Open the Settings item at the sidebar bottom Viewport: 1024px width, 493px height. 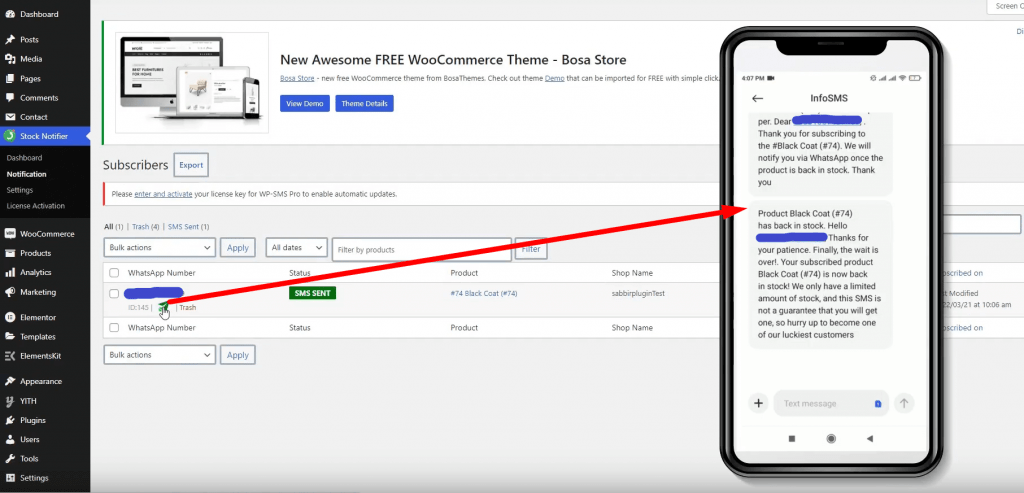(34, 478)
